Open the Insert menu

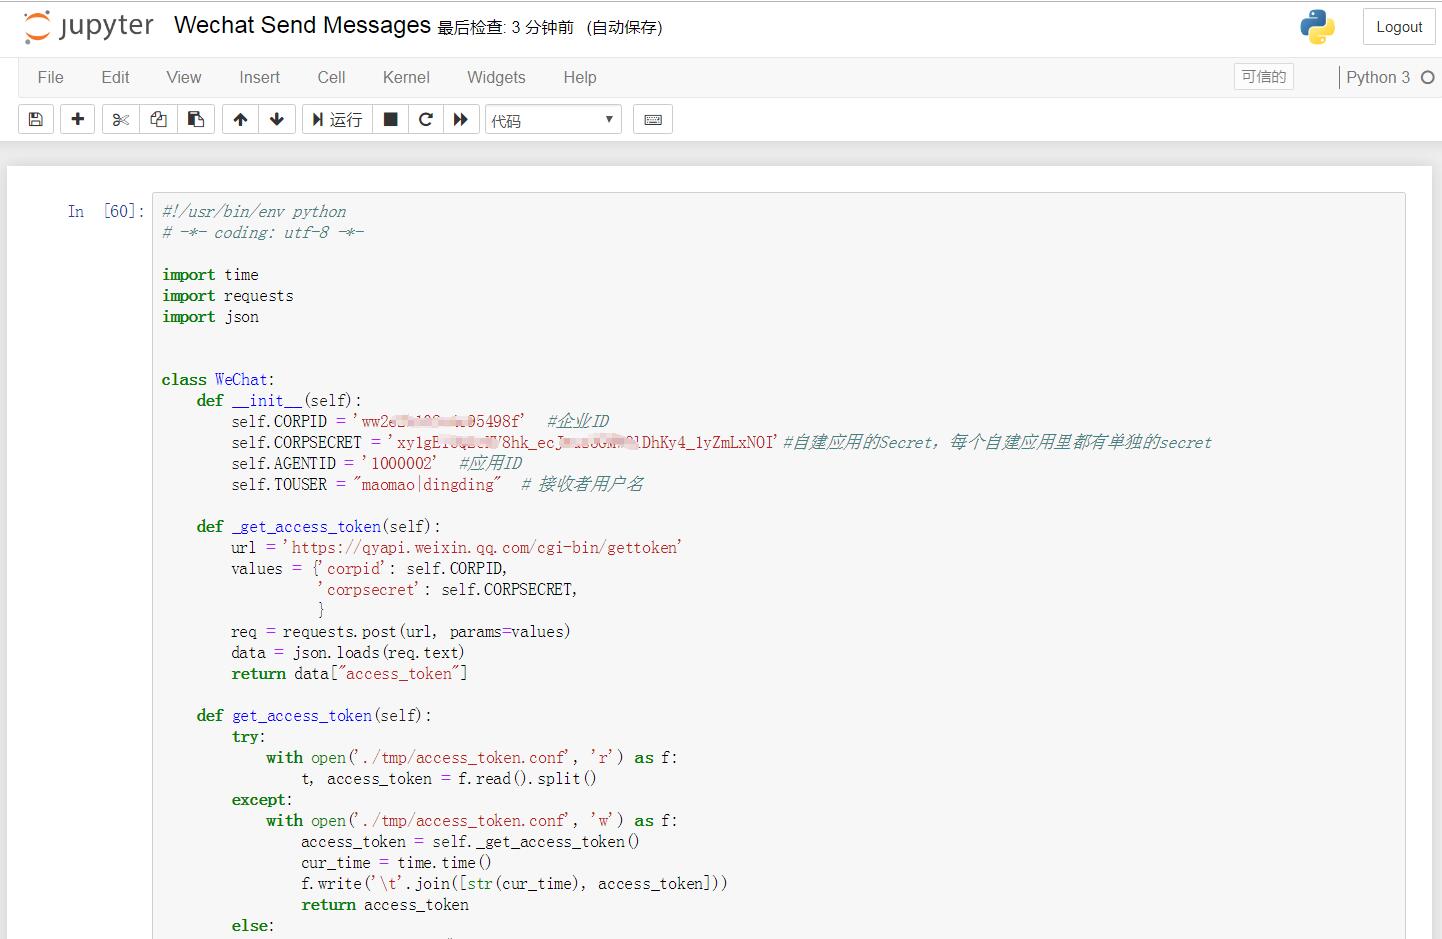[x=260, y=77]
